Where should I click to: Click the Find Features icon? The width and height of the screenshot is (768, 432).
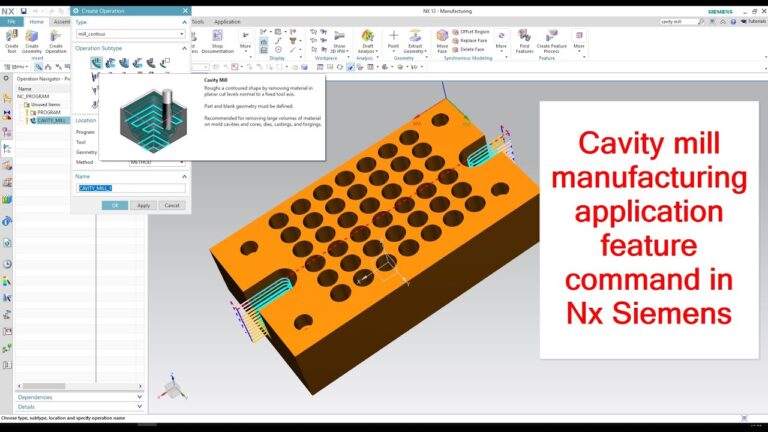[x=524, y=41]
